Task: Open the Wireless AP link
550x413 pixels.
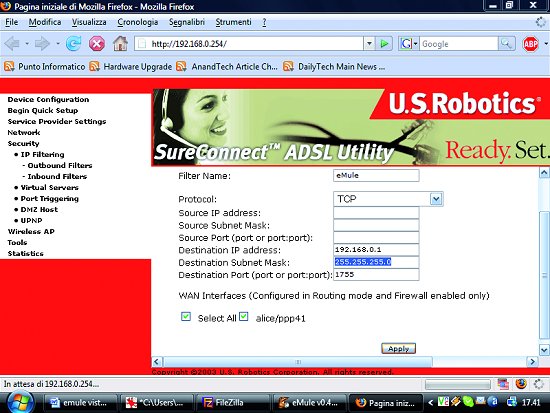Action: 31,231
